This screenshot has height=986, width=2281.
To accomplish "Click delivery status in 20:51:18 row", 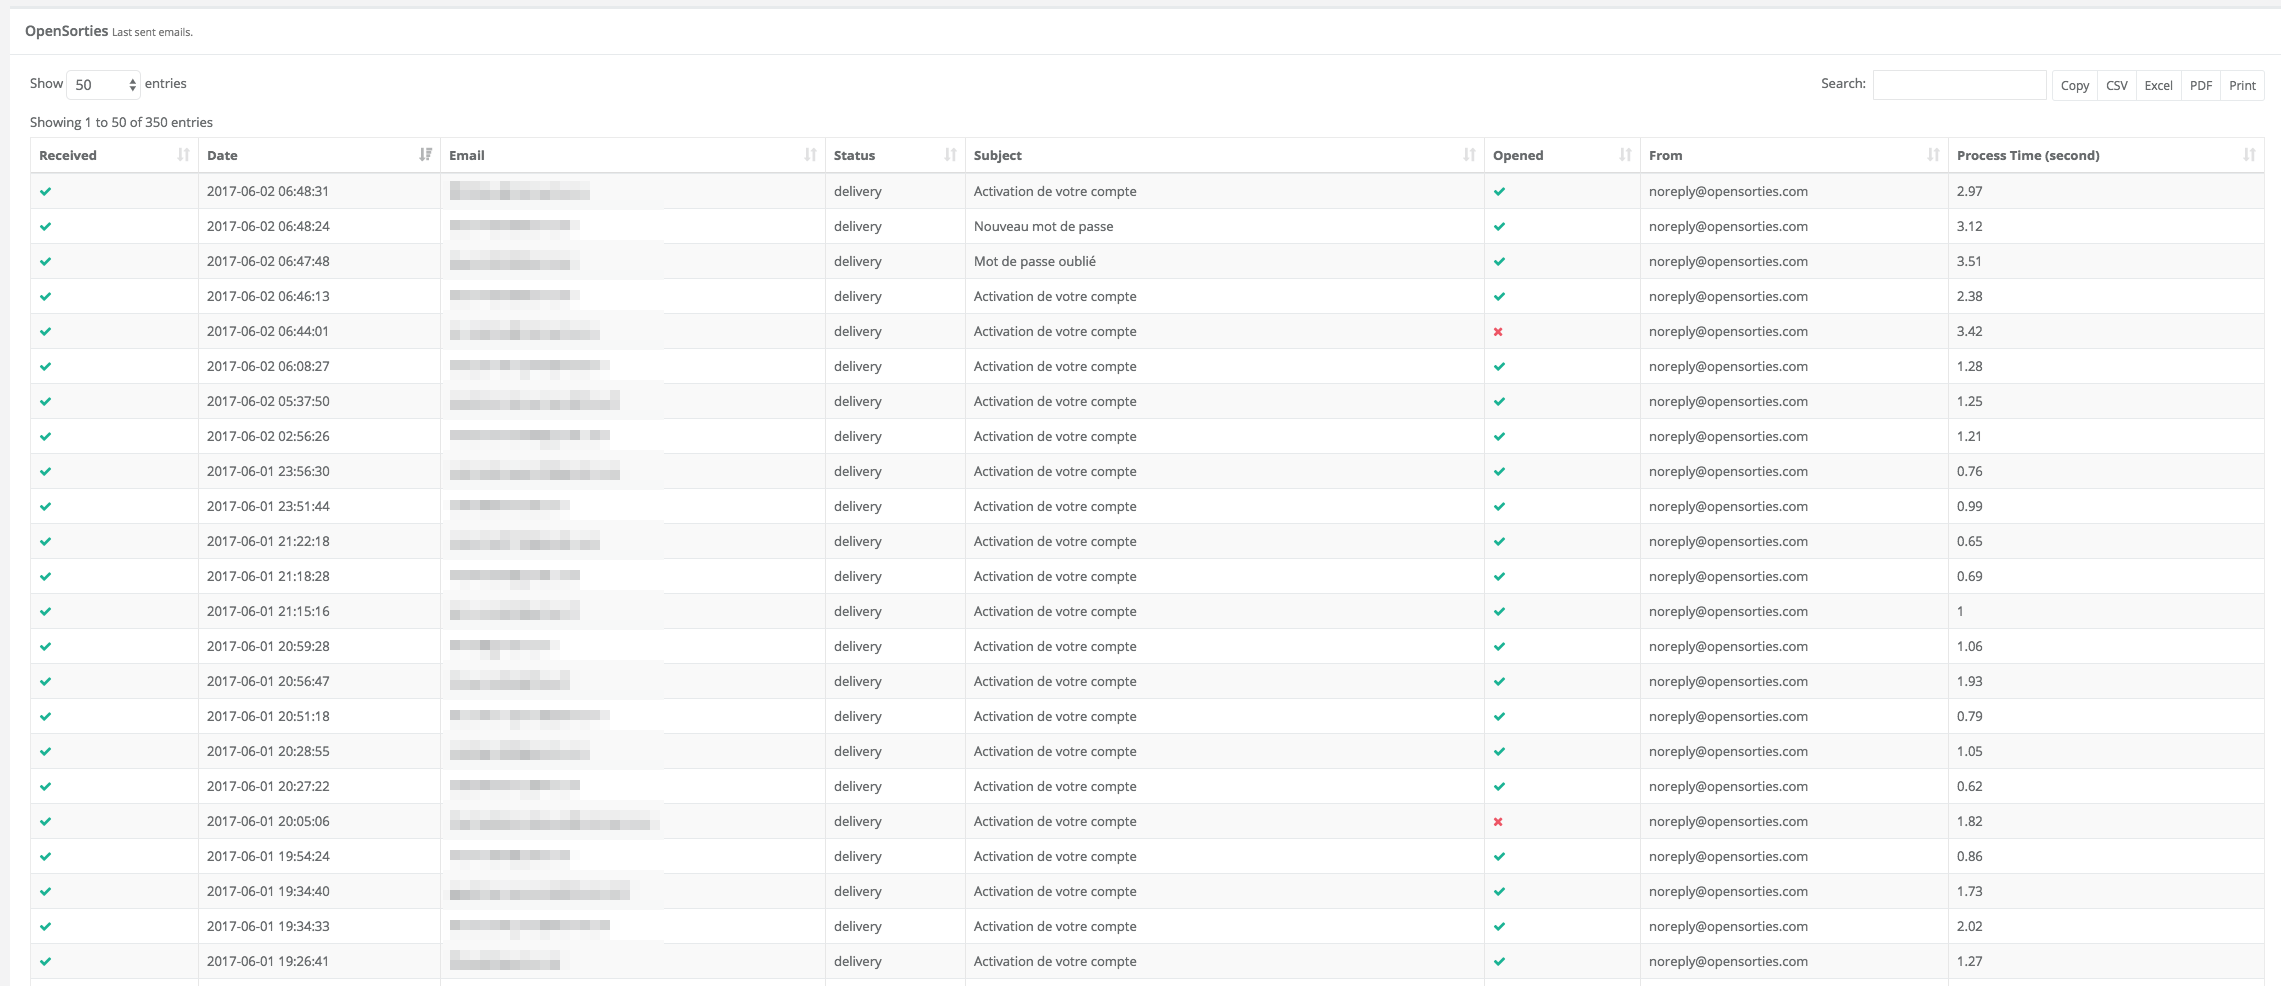I will [x=858, y=716].
